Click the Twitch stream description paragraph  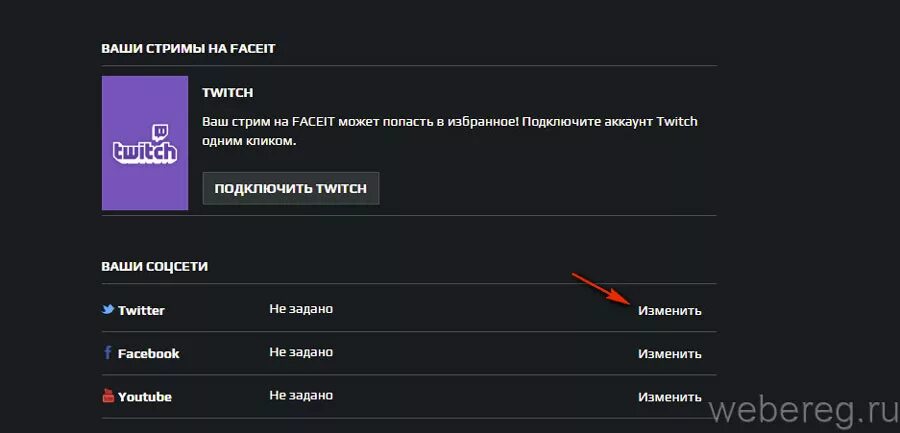(x=449, y=131)
